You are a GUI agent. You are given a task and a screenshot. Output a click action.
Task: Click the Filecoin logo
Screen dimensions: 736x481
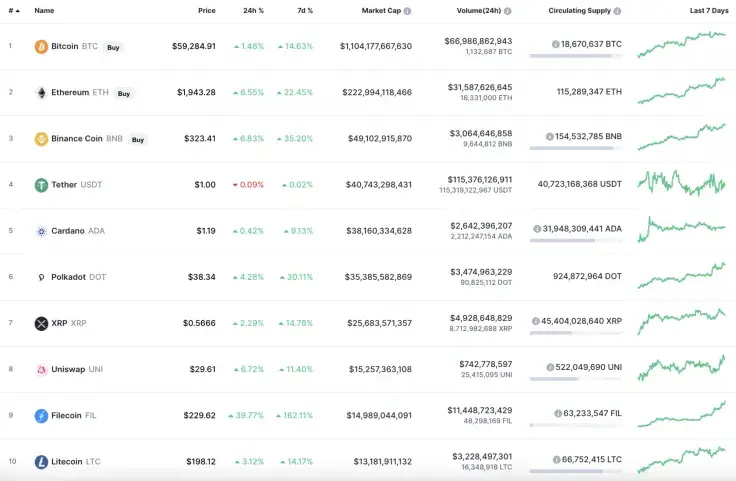[x=41, y=415]
